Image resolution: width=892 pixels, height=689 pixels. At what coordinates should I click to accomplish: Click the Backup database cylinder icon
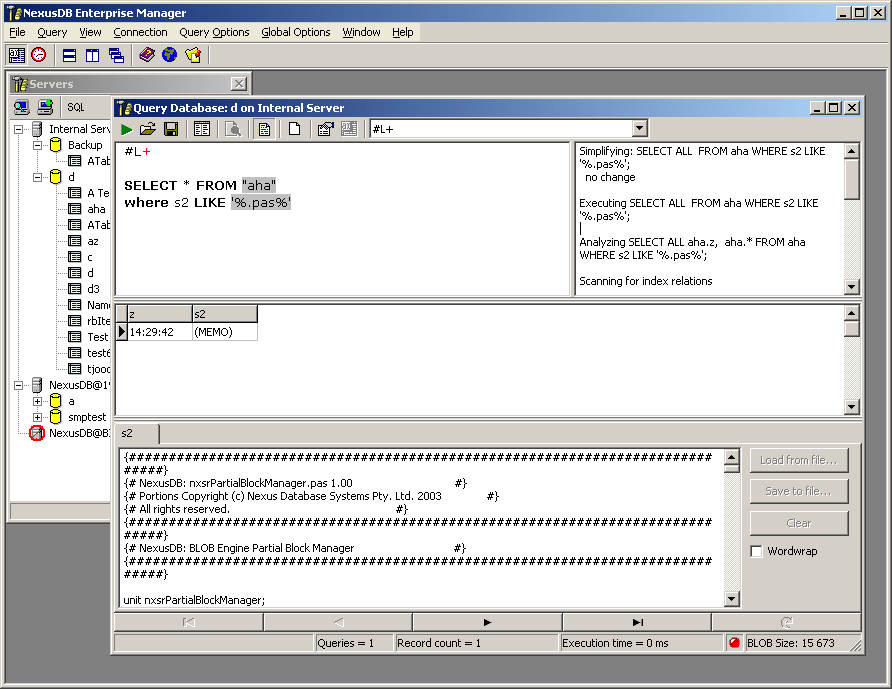click(x=55, y=145)
